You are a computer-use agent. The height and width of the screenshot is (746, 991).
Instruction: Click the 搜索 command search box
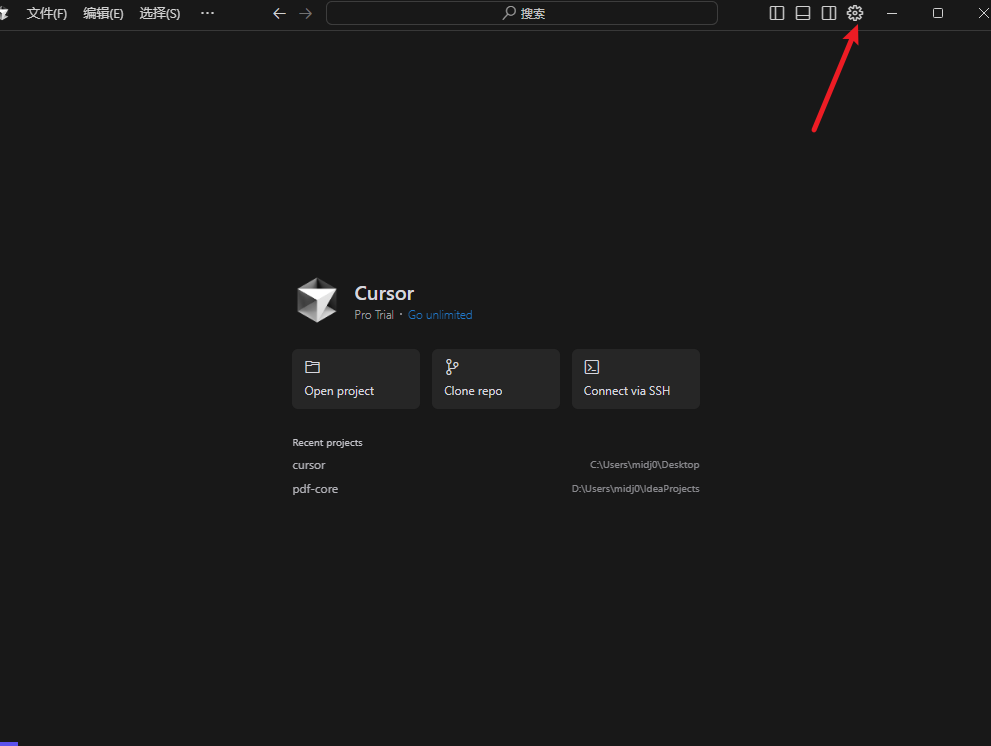pyautogui.click(x=522, y=13)
